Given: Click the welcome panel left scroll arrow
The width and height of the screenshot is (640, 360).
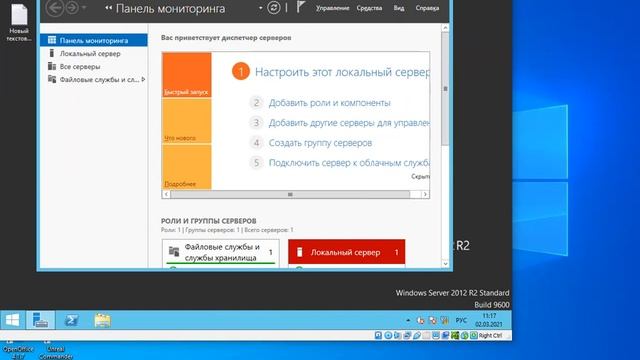Looking at the screenshot, I should click(x=166, y=194).
